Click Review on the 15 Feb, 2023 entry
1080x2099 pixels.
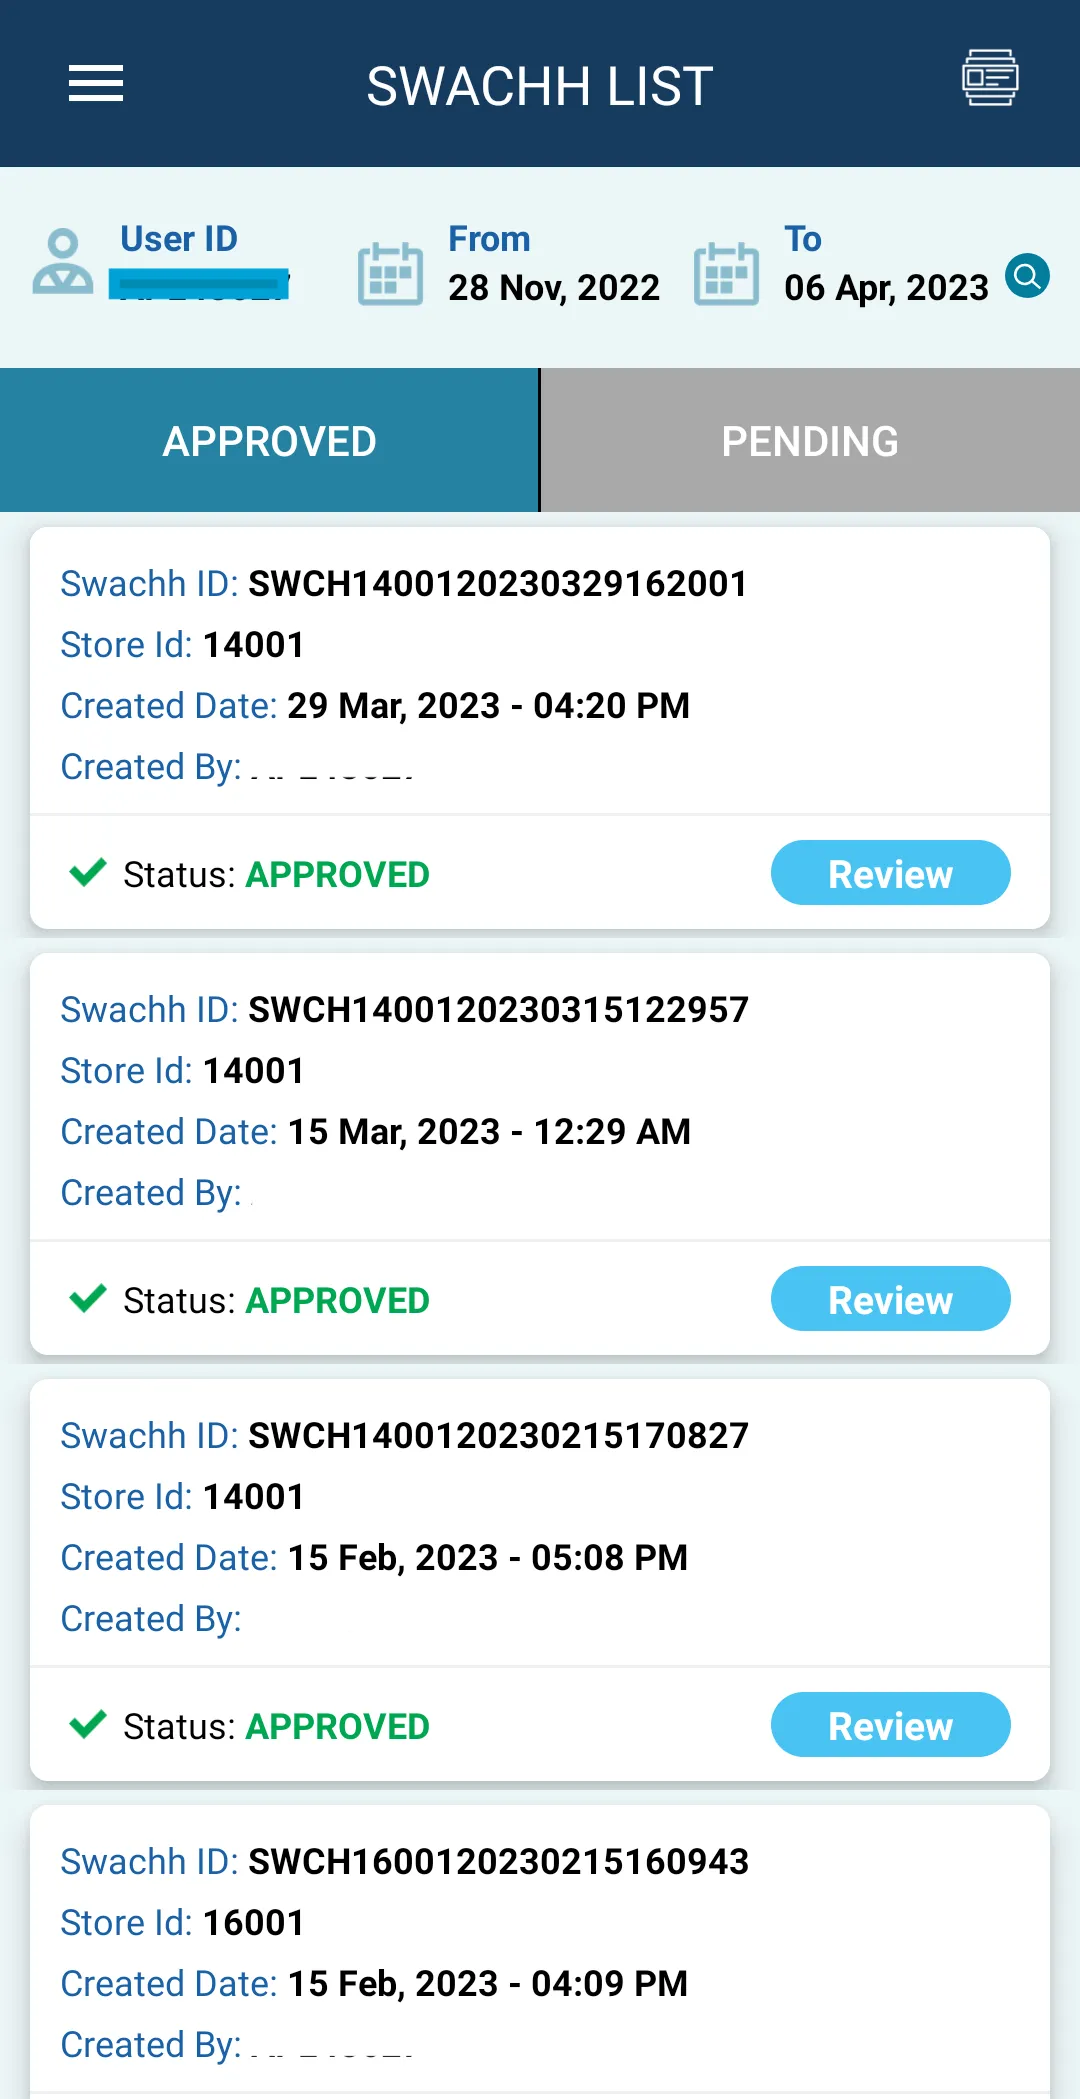click(889, 1725)
